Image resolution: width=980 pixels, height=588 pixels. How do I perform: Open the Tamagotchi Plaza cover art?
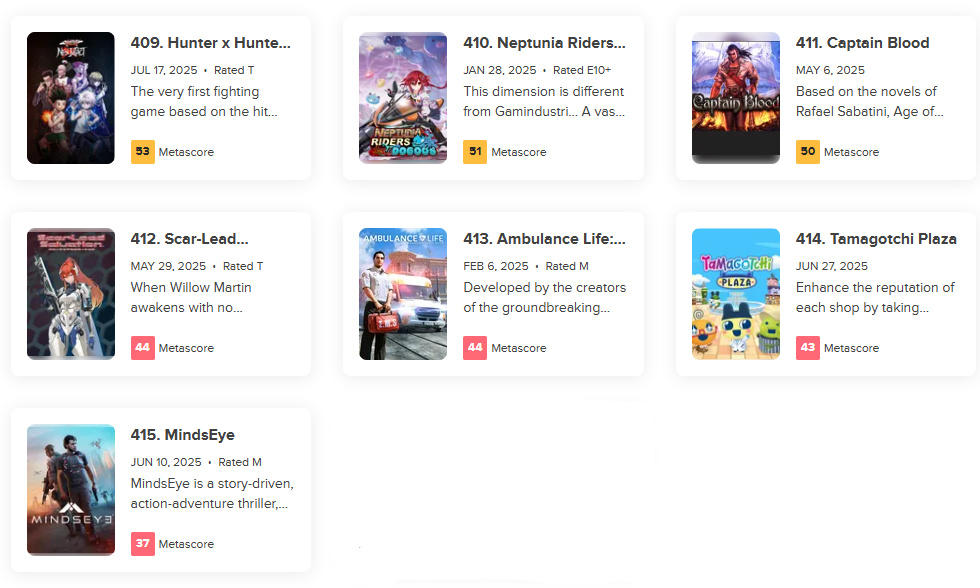[x=736, y=294]
